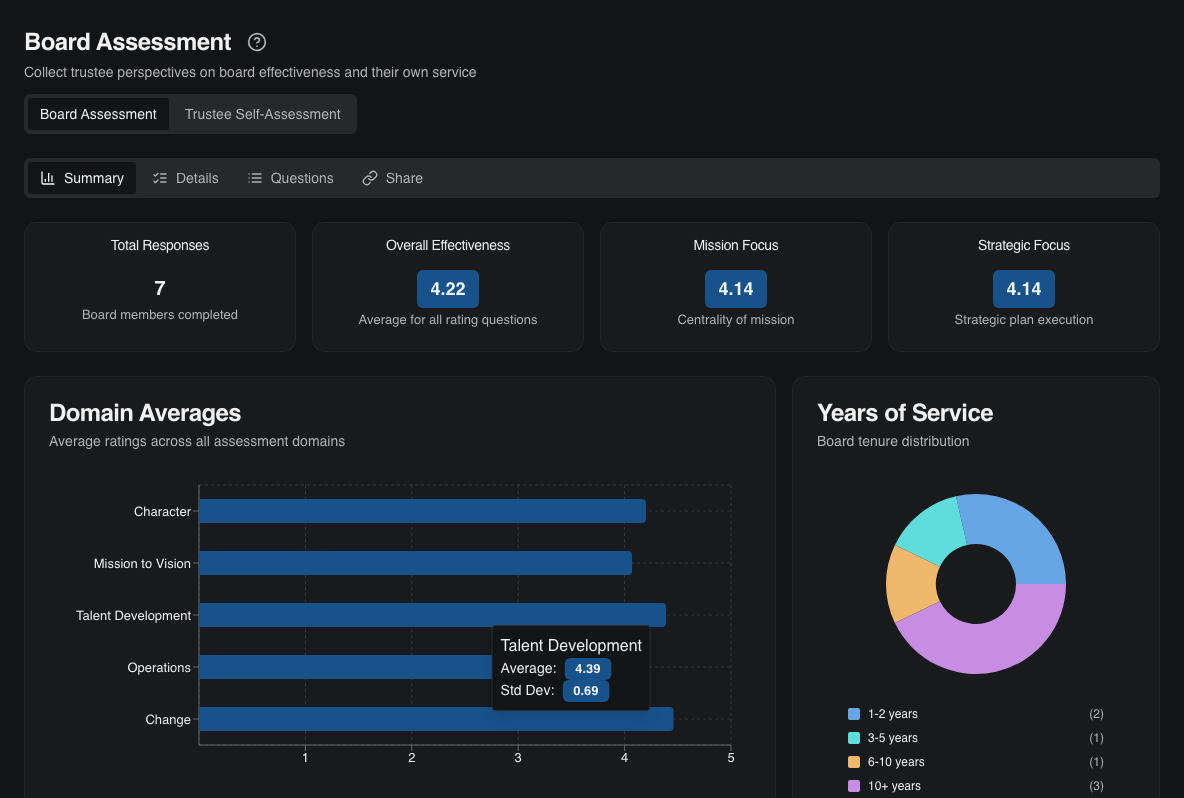Click the 10+ years purple legend swatch
The width and height of the screenshot is (1184, 798).
coord(854,787)
